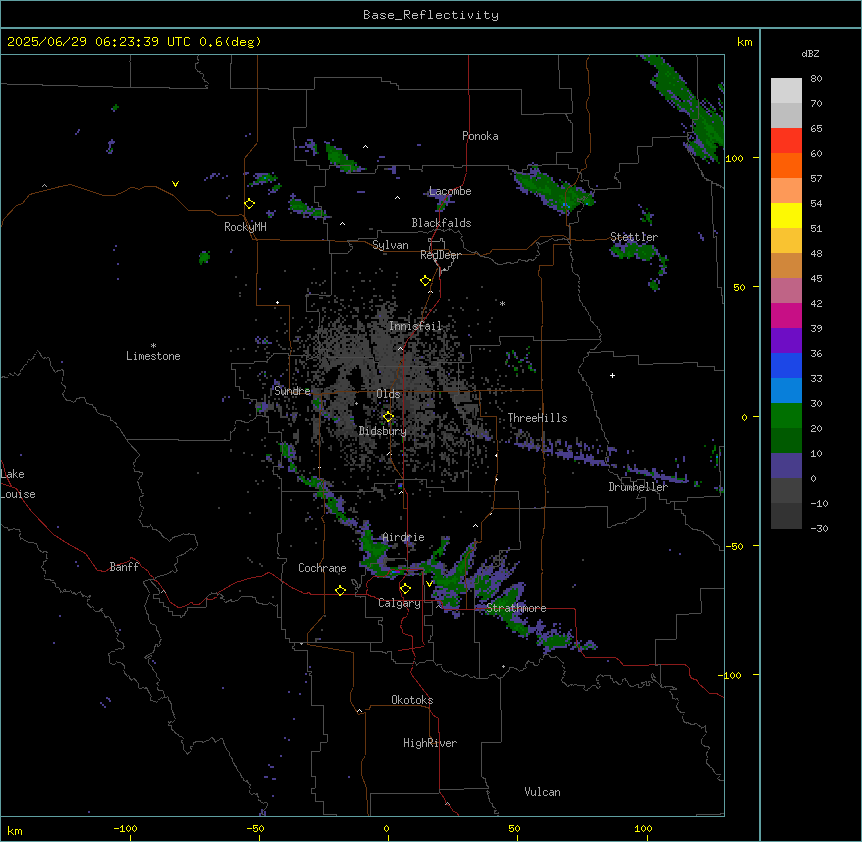862x842 pixels.
Task: Click the Cochrane town label
Action: coord(322,568)
